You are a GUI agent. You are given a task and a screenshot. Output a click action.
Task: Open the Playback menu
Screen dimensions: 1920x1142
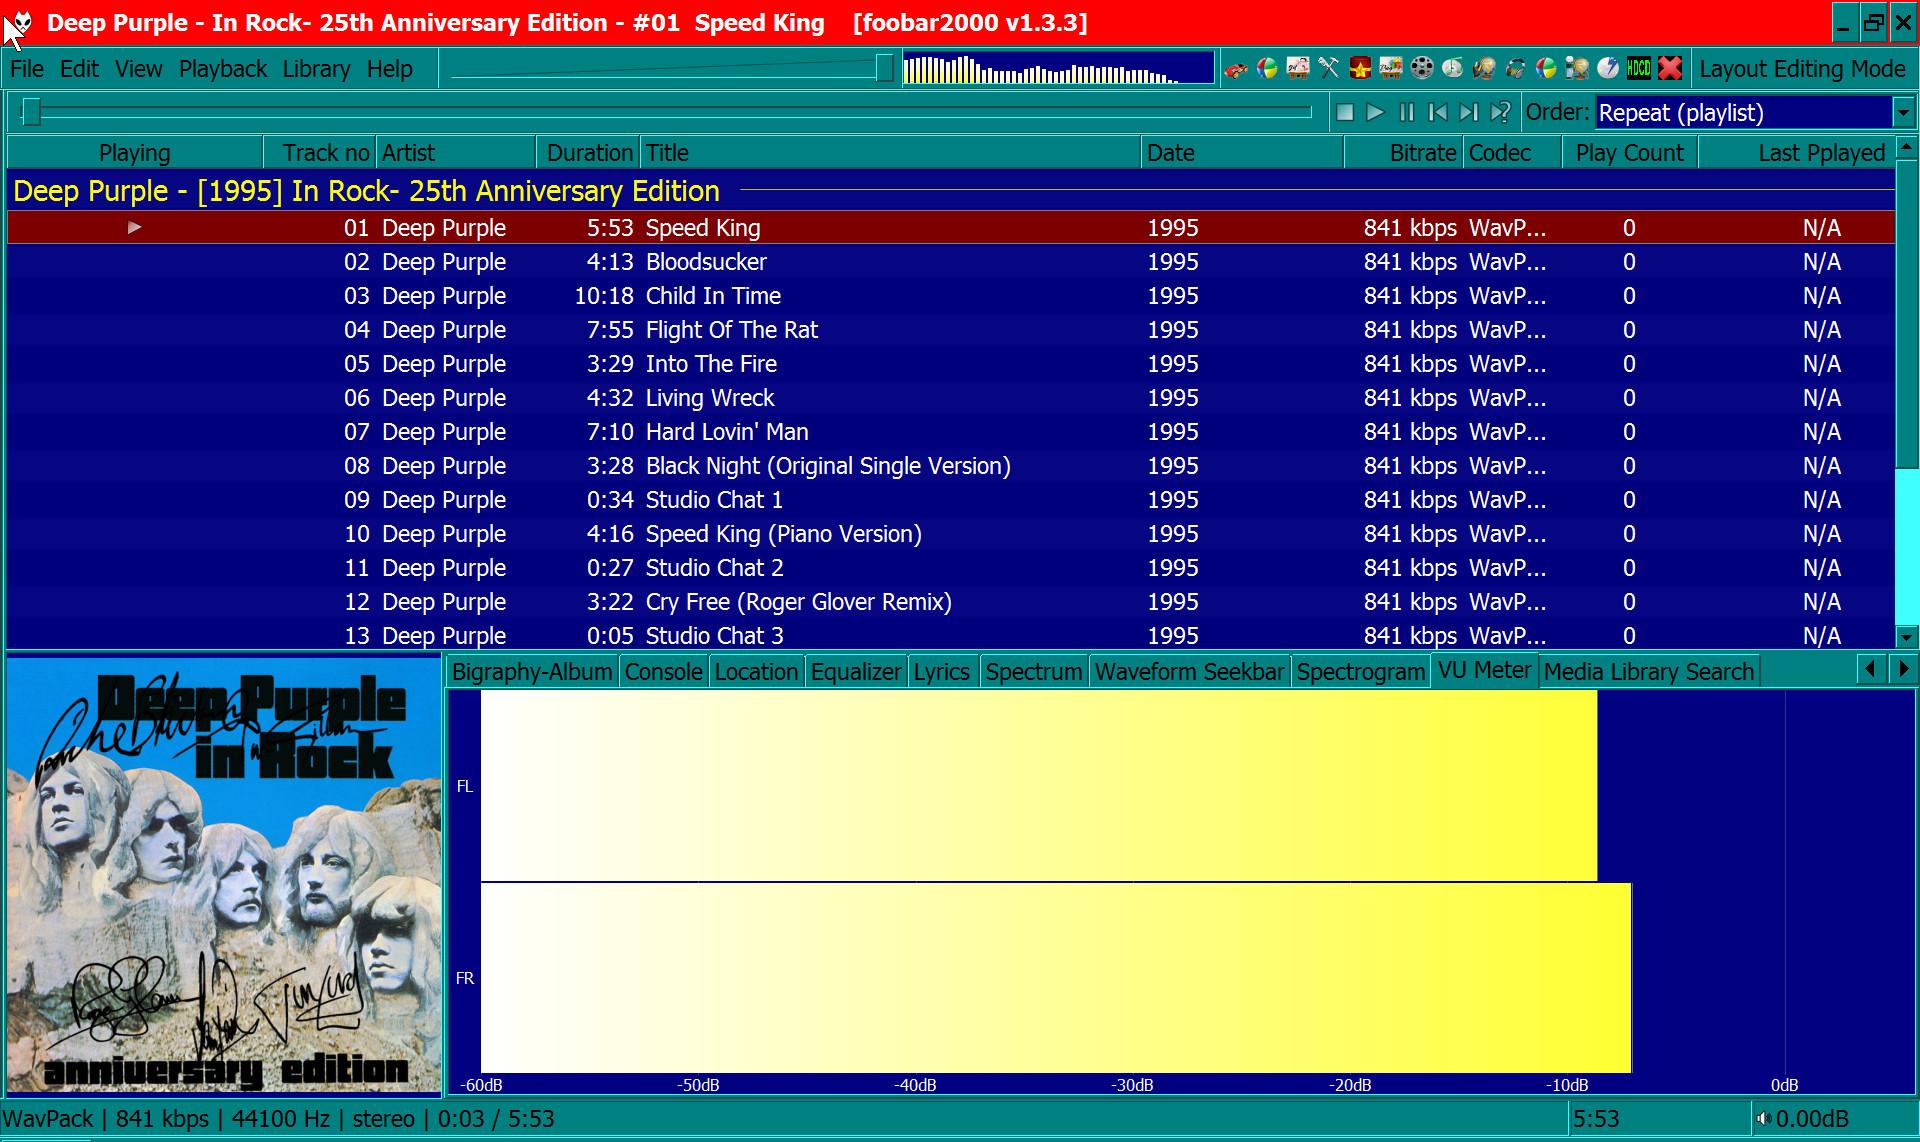[222, 69]
